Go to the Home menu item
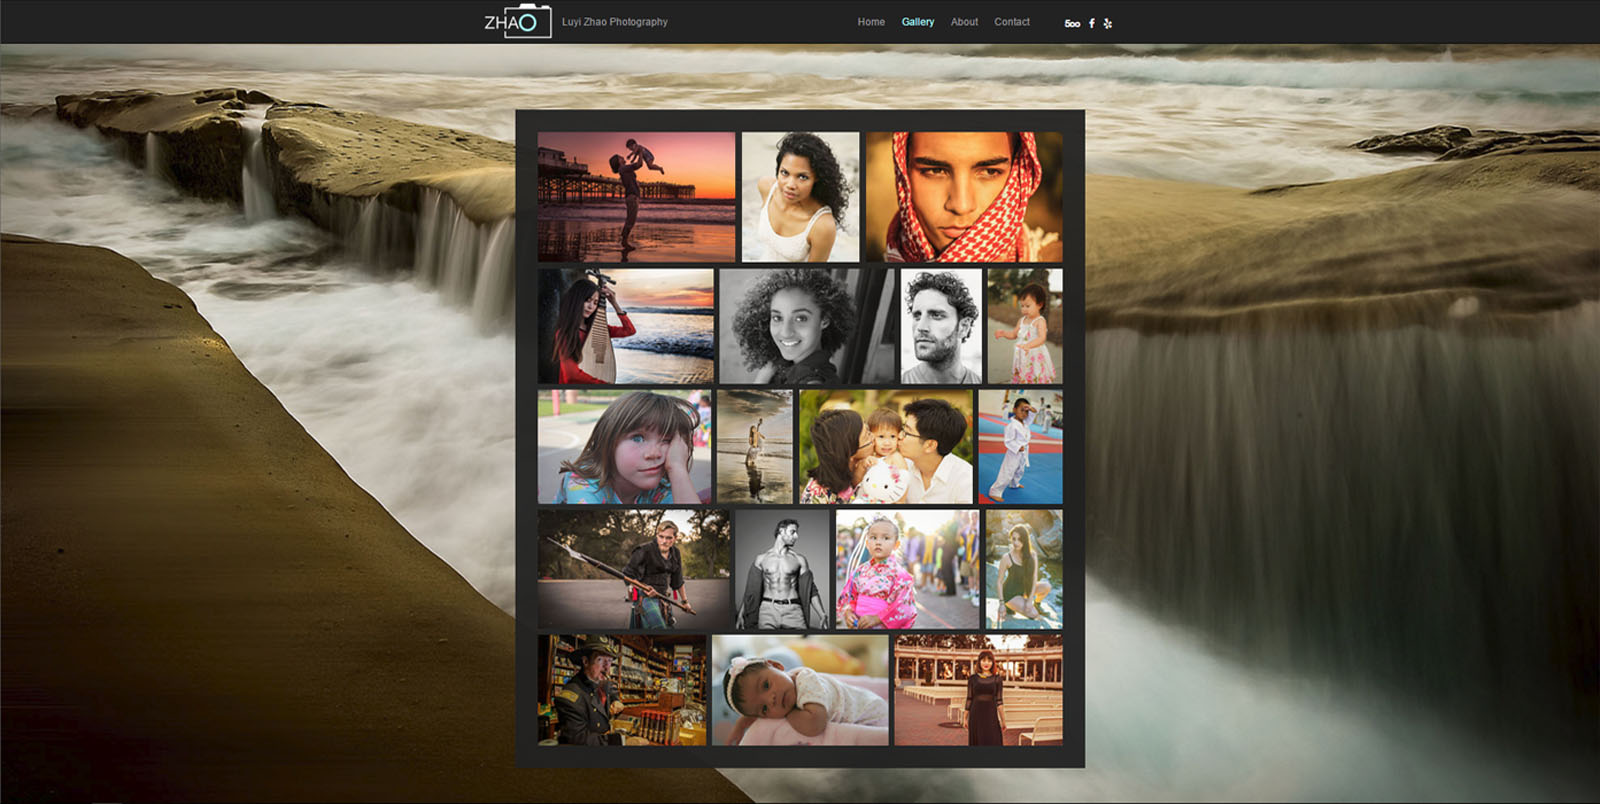This screenshot has width=1600, height=804. pyautogui.click(x=871, y=22)
